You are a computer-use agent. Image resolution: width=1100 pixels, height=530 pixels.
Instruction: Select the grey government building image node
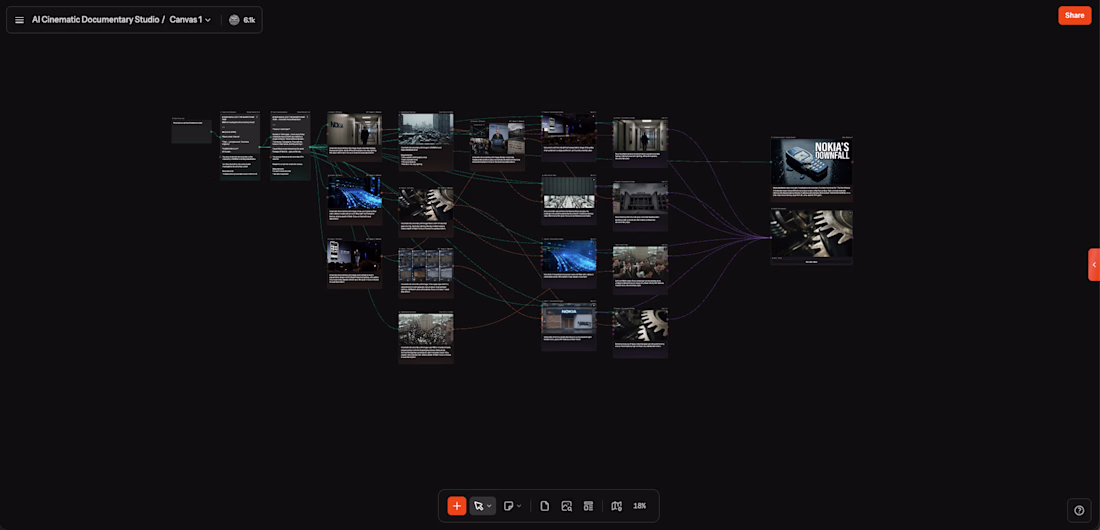coord(640,206)
